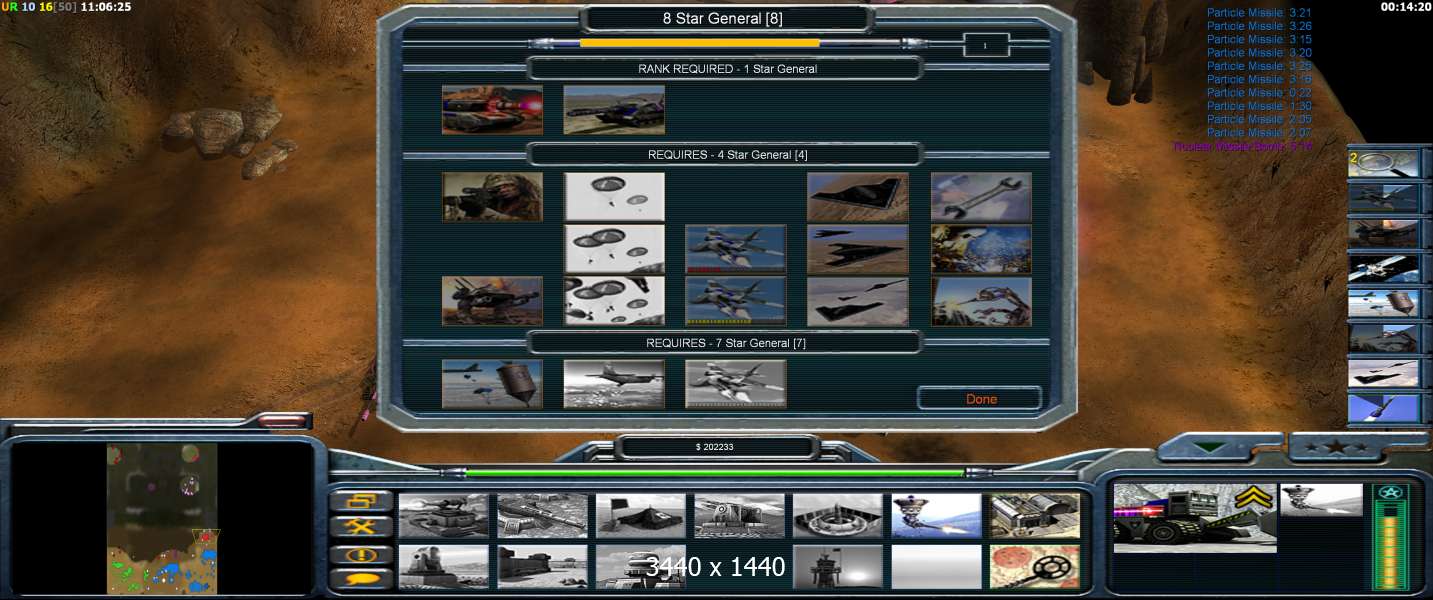Click the selected dozer unit portrait
The height and width of the screenshot is (600, 1433).
pyautogui.click(x=1195, y=517)
